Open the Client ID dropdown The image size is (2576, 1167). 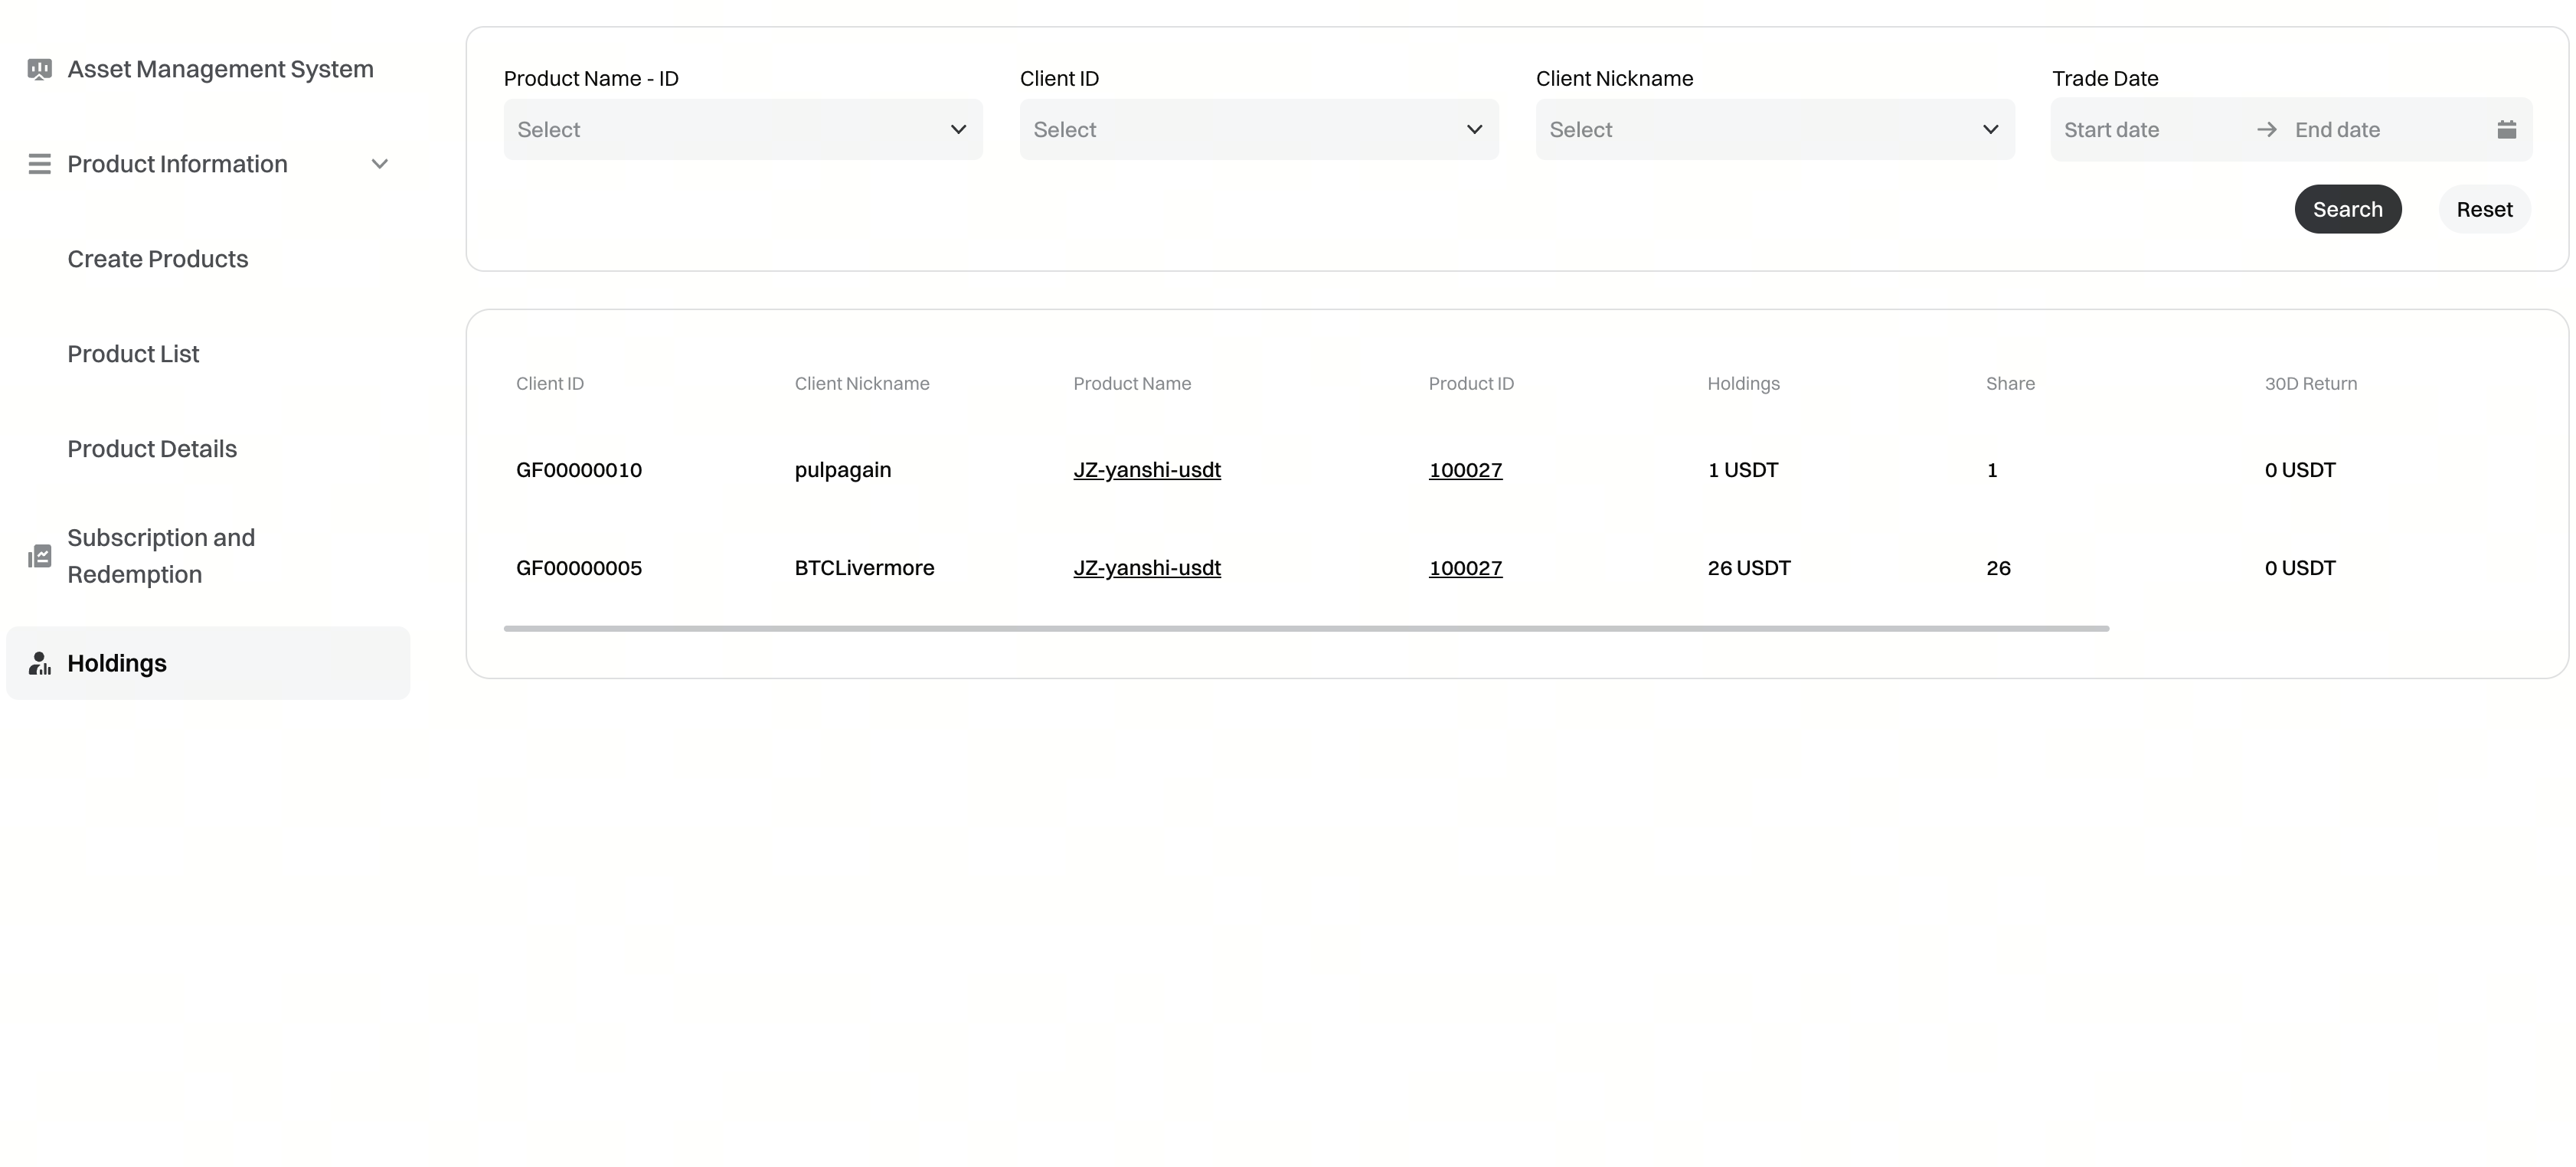tap(1258, 130)
